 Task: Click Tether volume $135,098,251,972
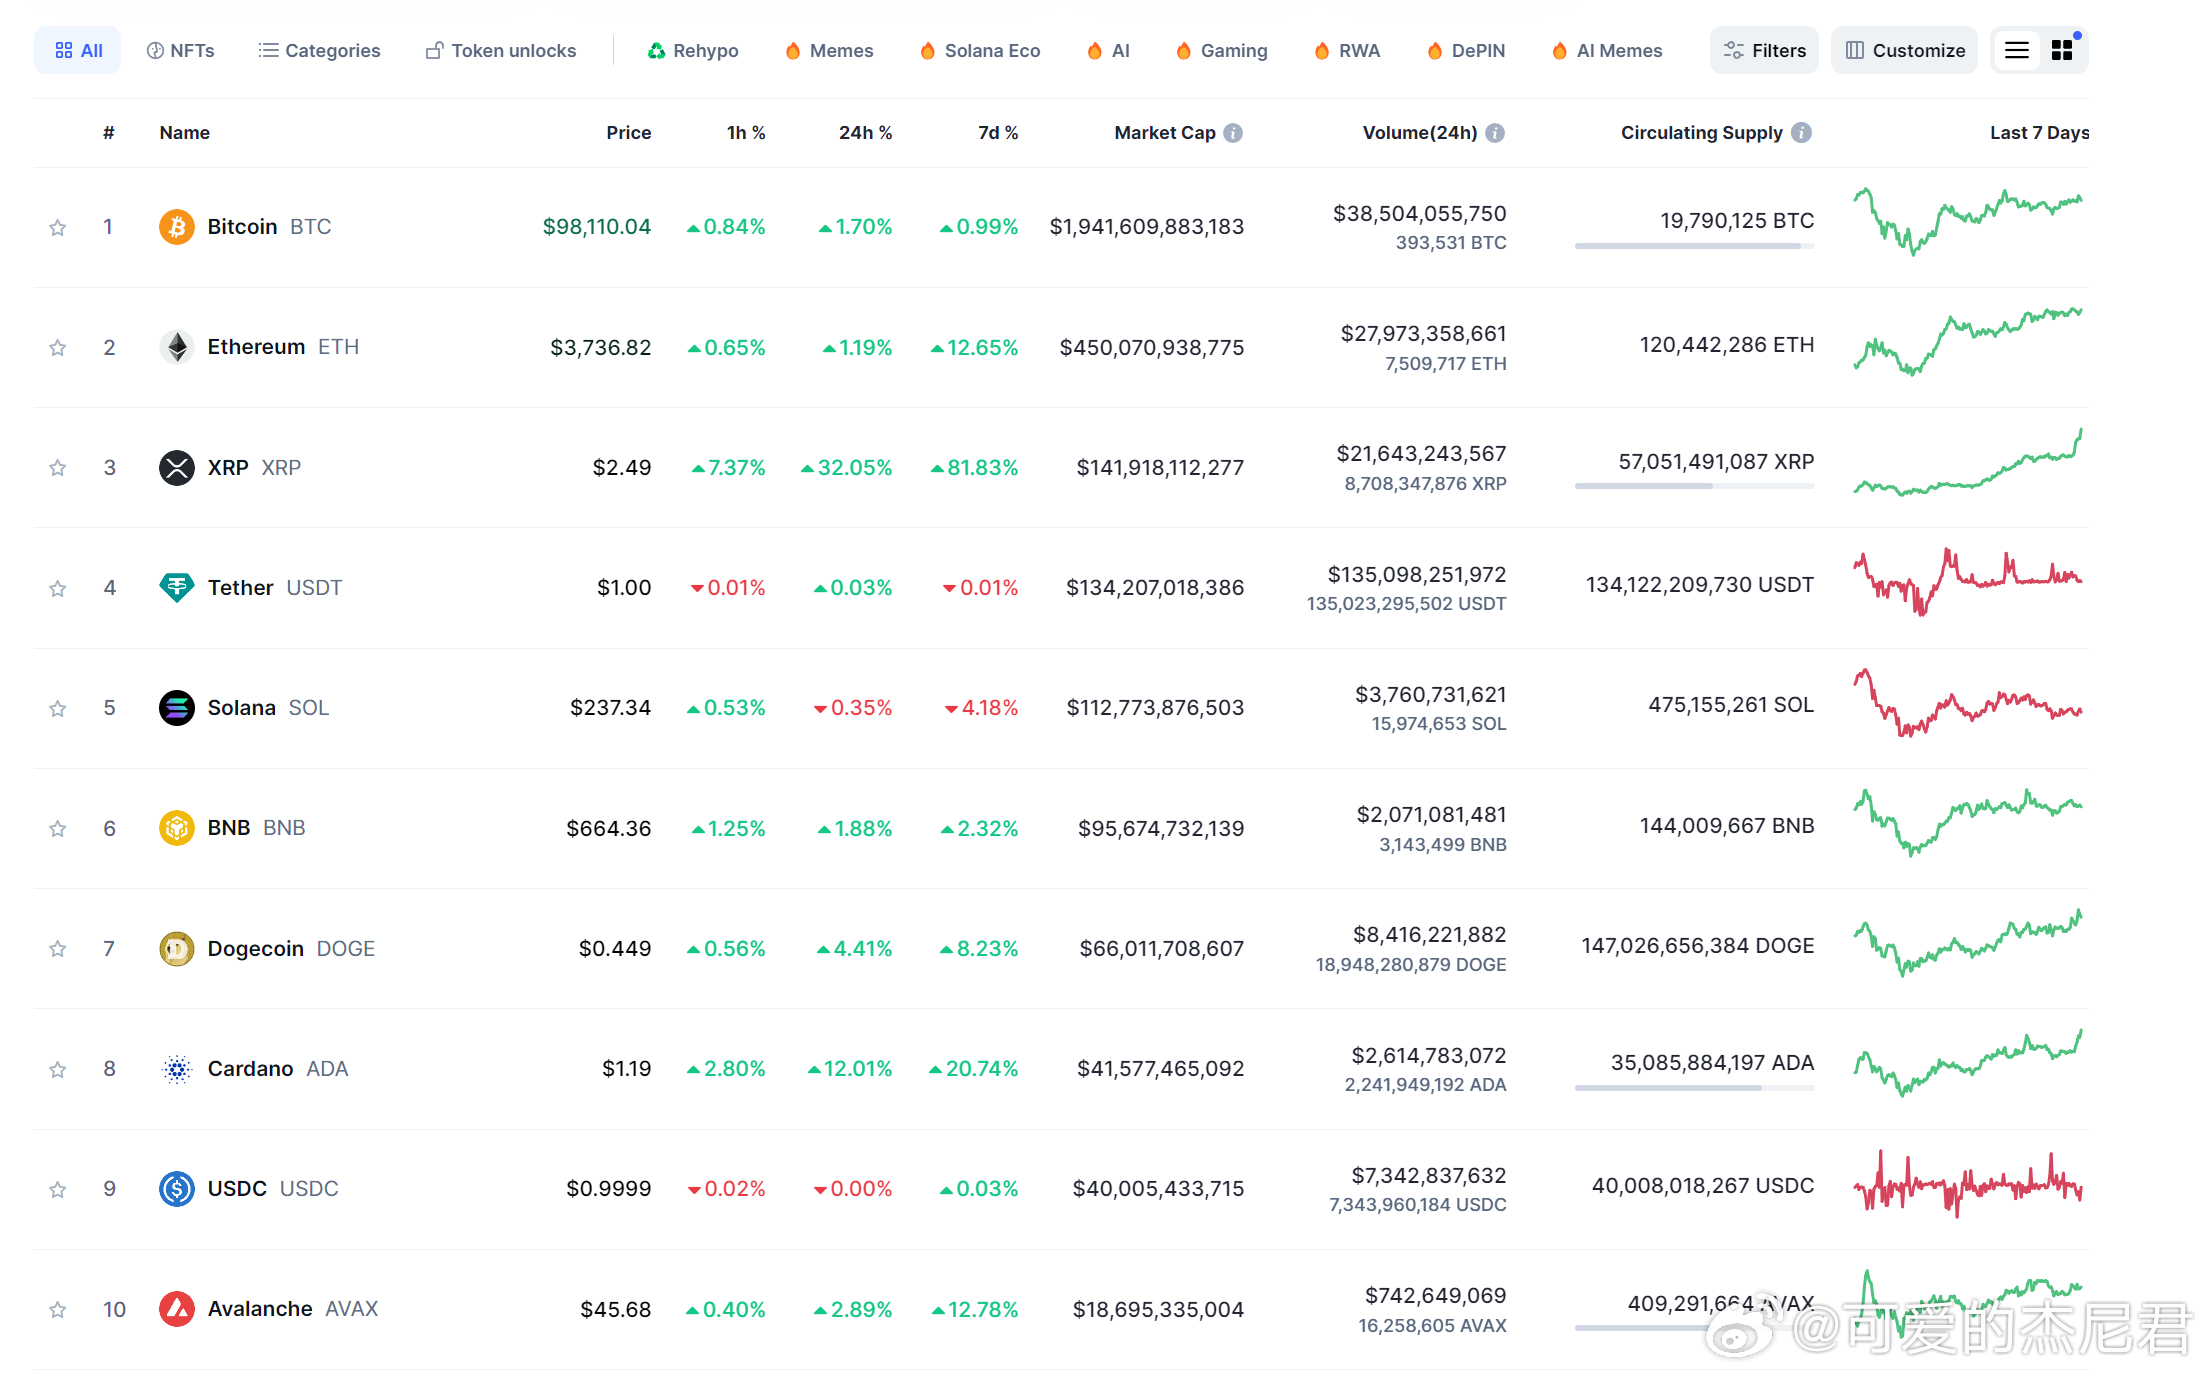click(x=1417, y=575)
